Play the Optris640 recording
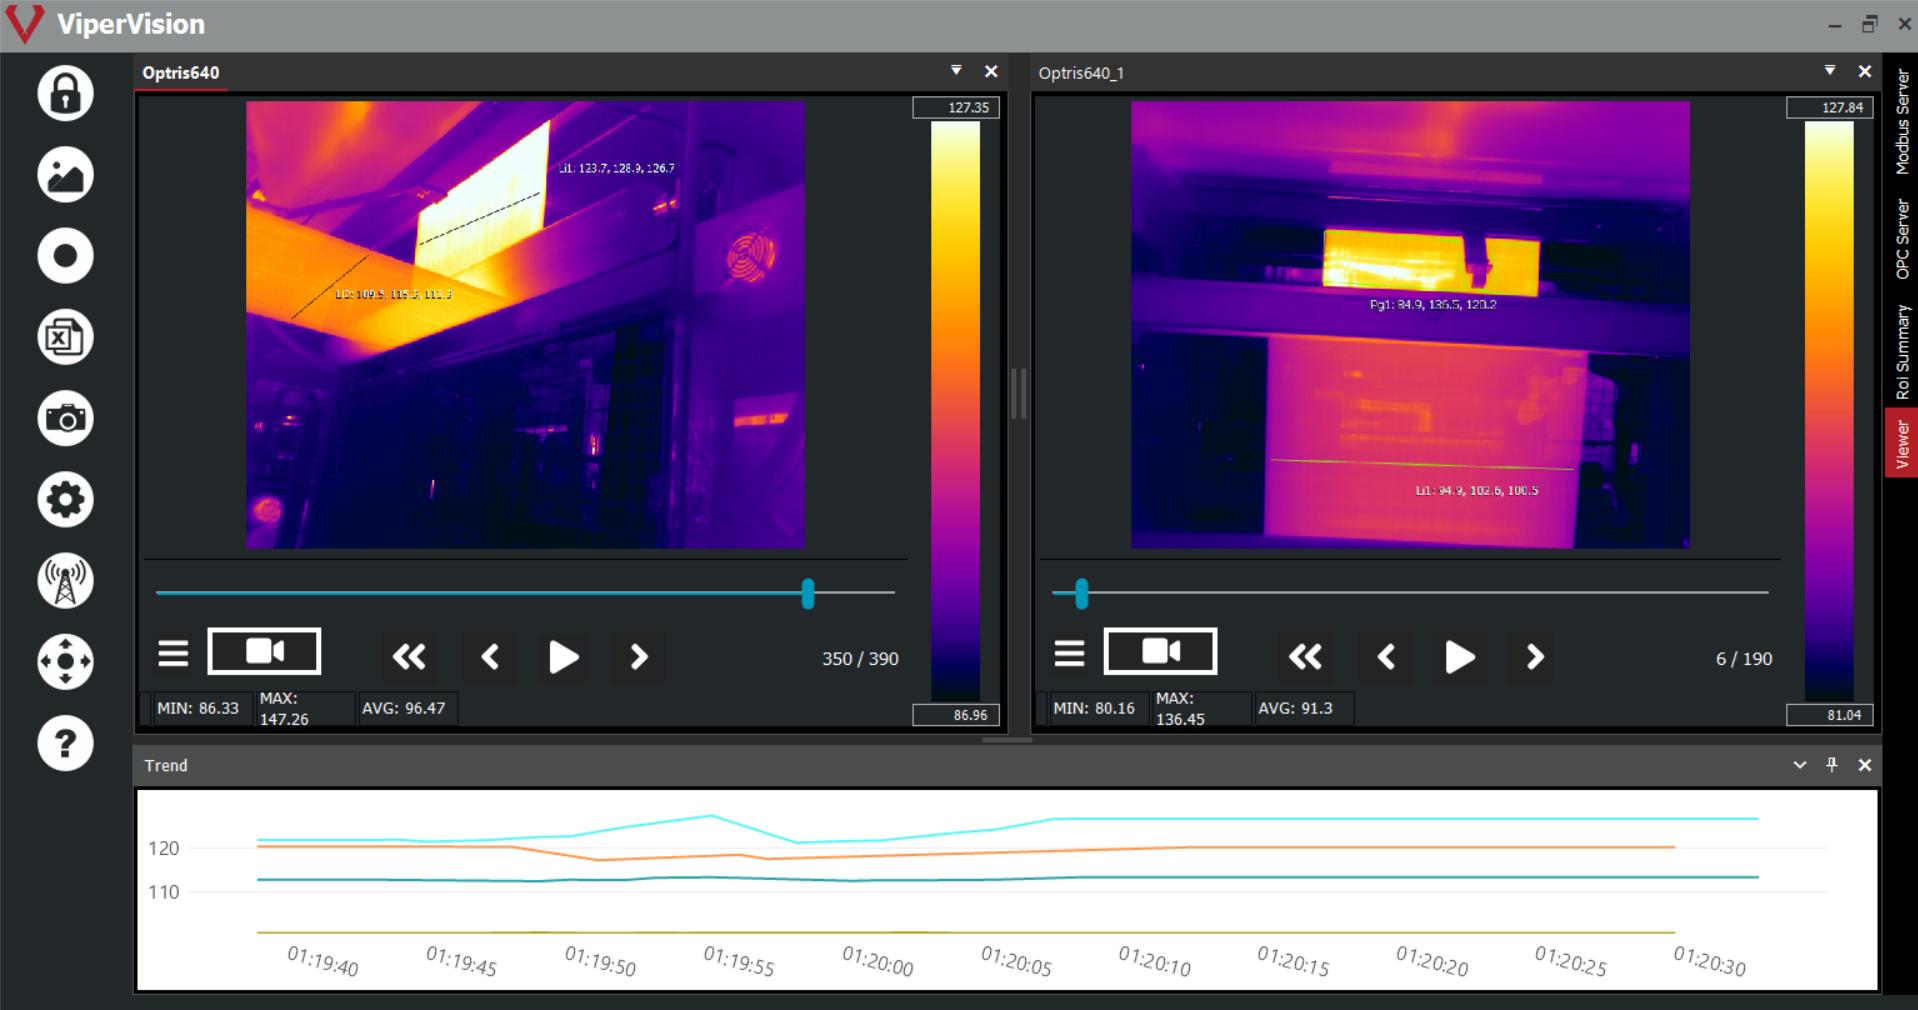This screenshot has height=1010, width=1918. [x=563, y=657]
